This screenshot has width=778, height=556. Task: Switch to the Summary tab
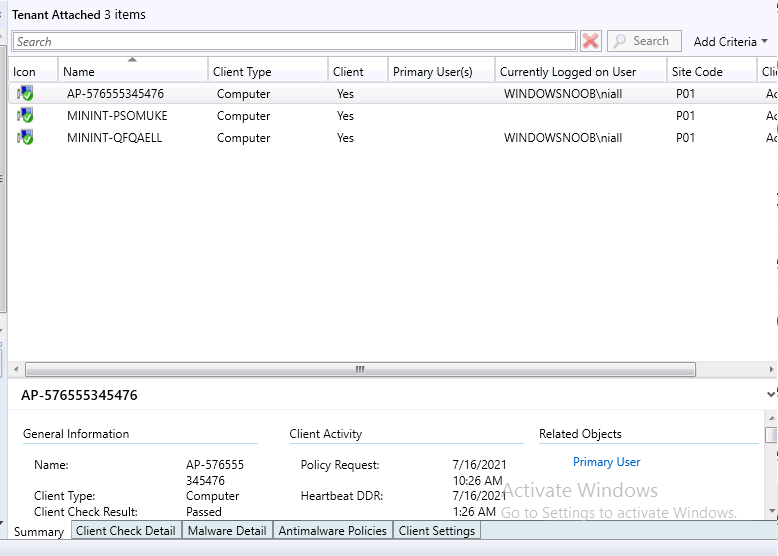[39, 531]
